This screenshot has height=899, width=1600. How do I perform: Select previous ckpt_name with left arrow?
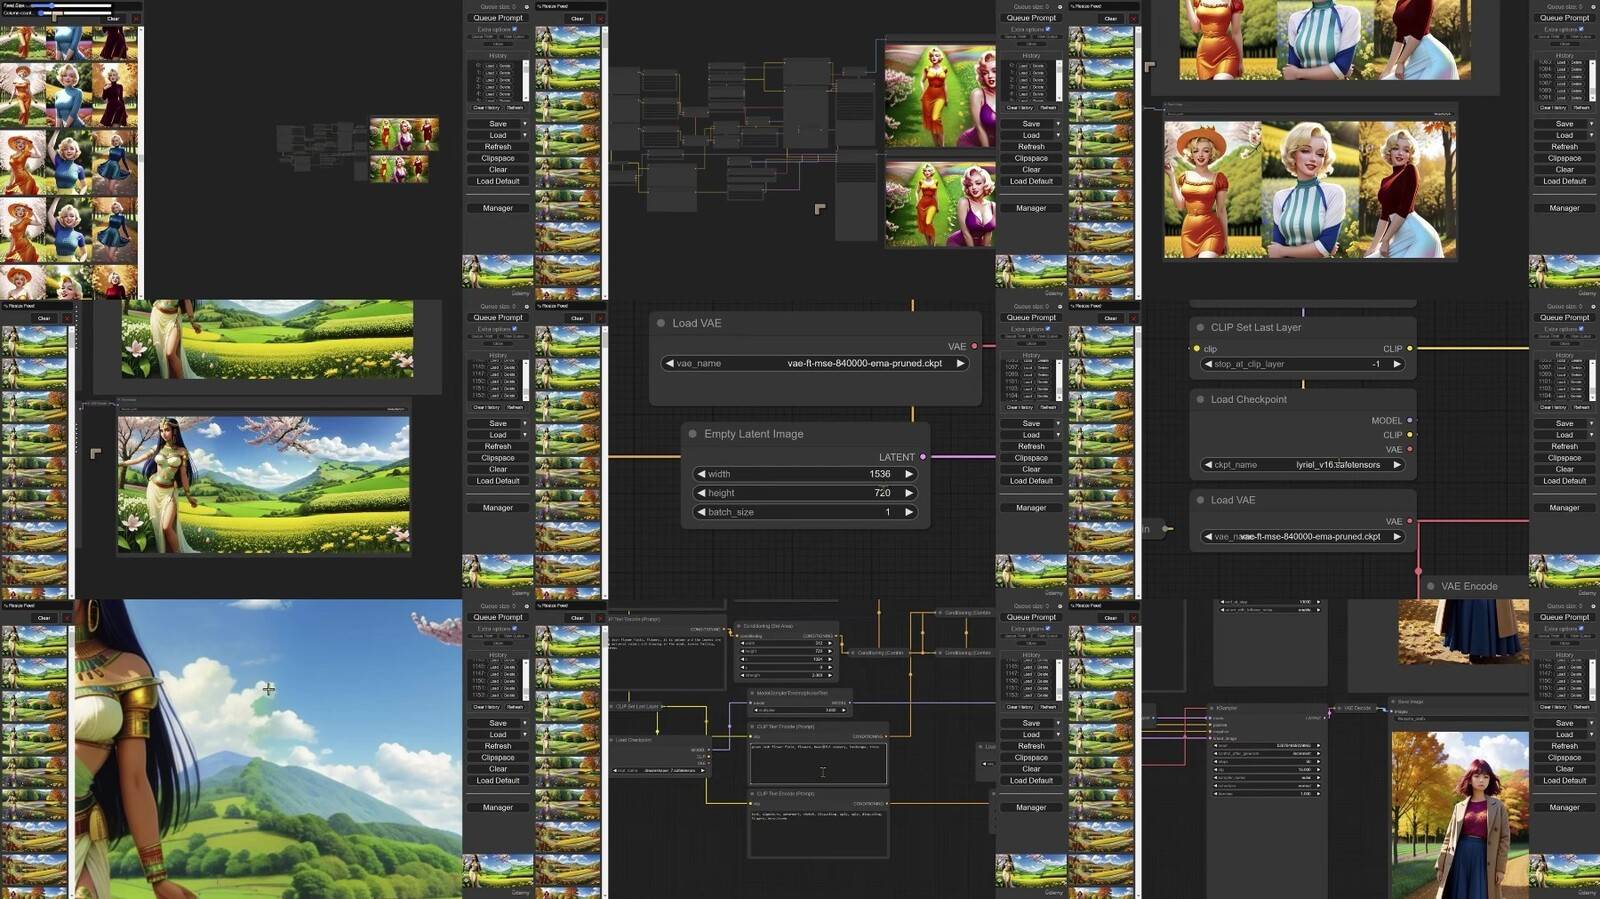(1208, 465)
